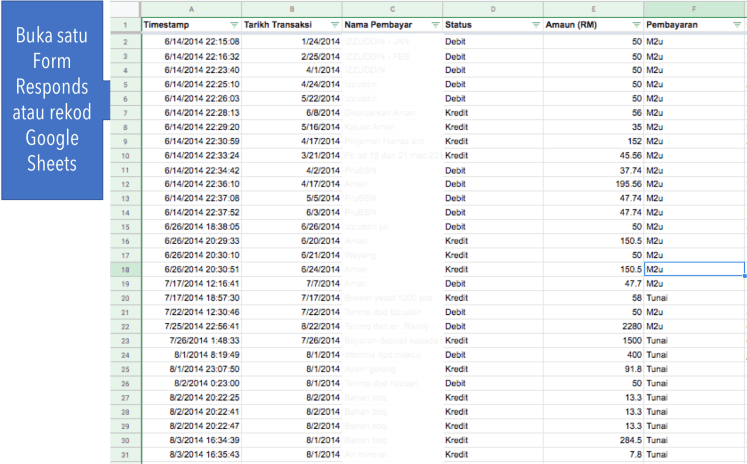Screen dimensions: 747x464
Task: Open the Pembayaran column filter icon
Action: [736, 23]
